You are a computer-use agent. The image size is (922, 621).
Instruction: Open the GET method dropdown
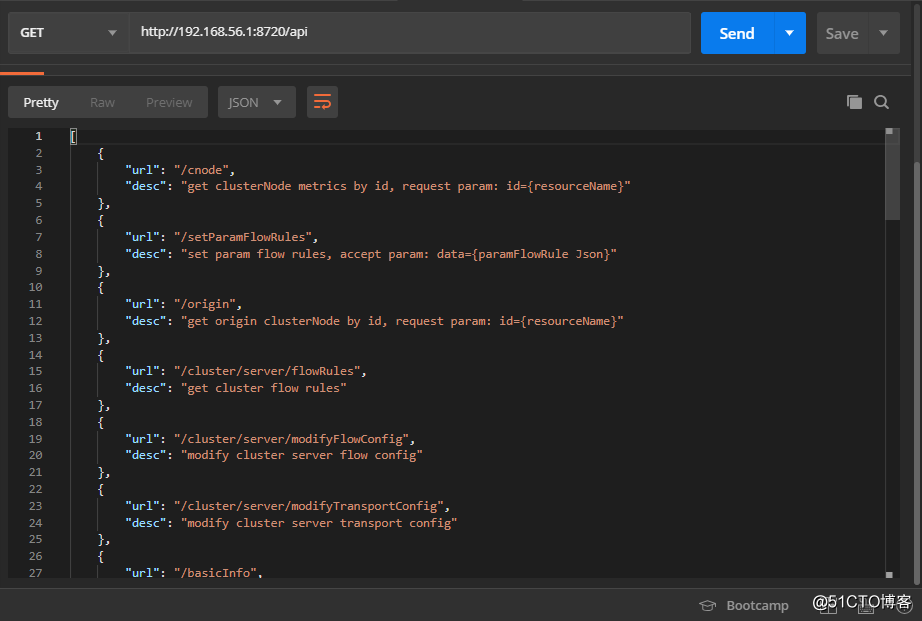[x=68, y=33]
